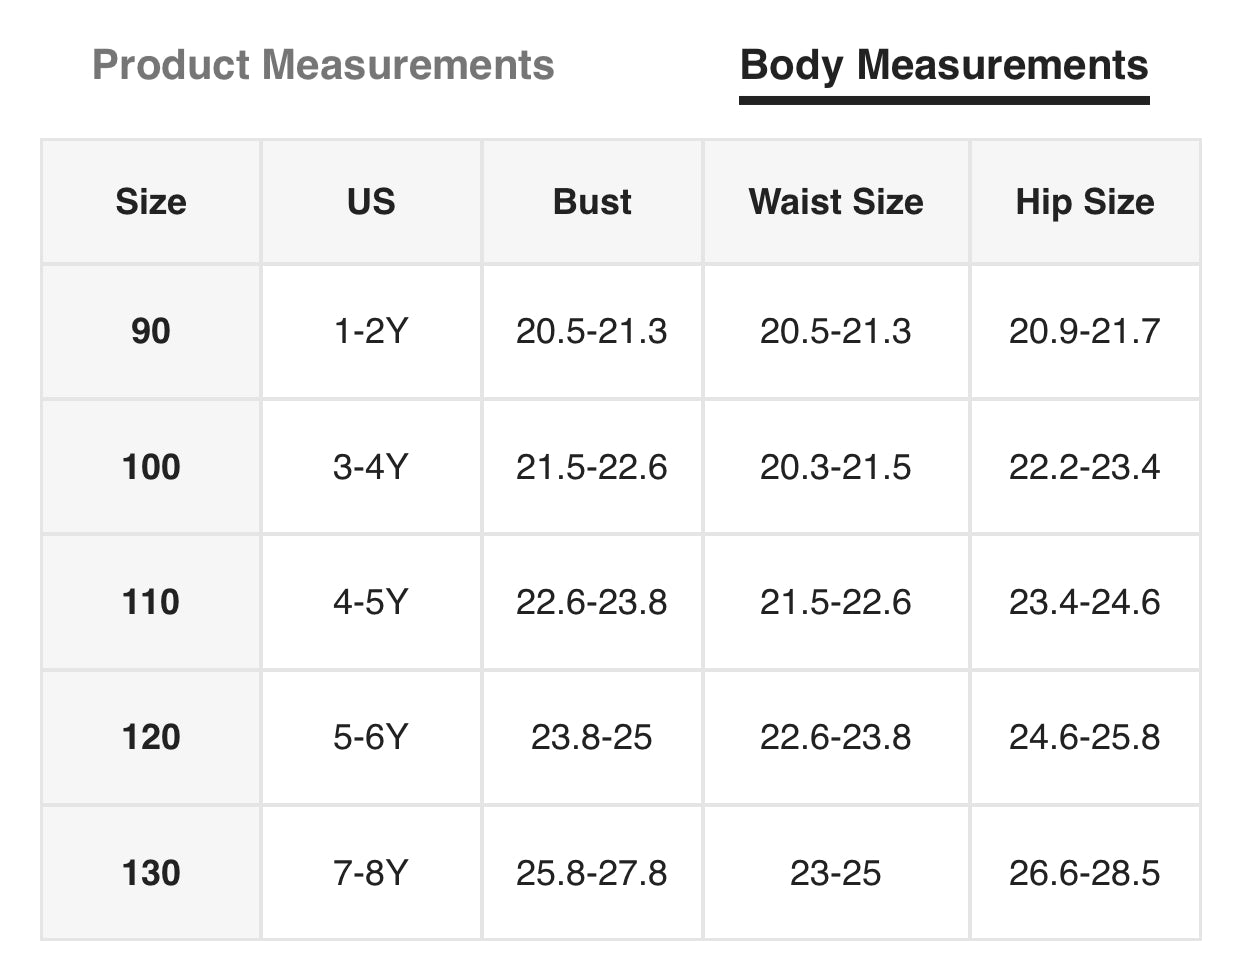Click the 1-2Y US age cell
Image resolution: width=1242 pixels, height=961 pixels.
tap(371, 331)
